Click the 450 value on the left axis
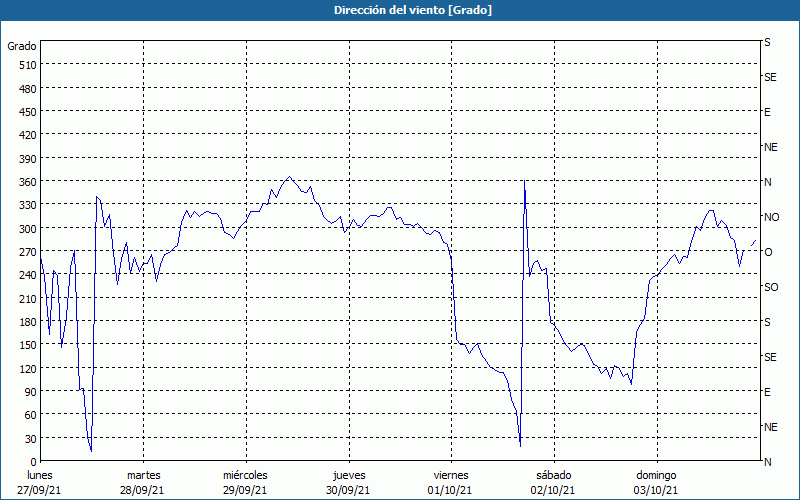Screen dimensions: 800x500 pyautogui.click(x=28, y=112)
